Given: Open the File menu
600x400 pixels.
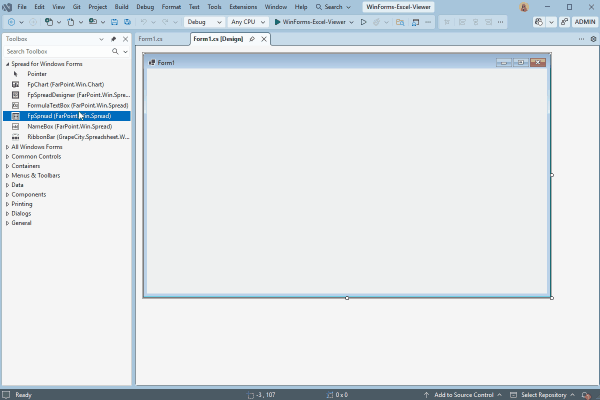Looking at the screenshot, I should tap(22, 7).
